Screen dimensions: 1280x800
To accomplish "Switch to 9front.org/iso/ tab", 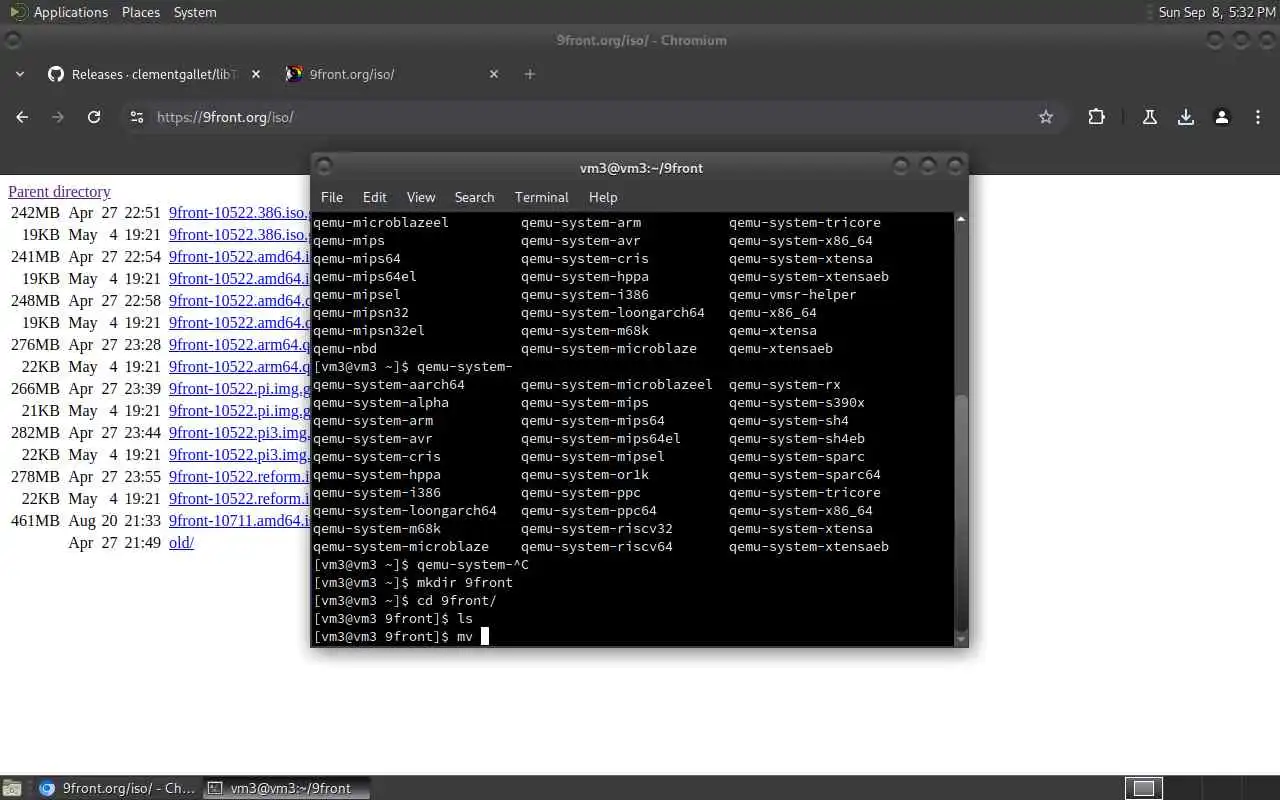I will 392,74.
